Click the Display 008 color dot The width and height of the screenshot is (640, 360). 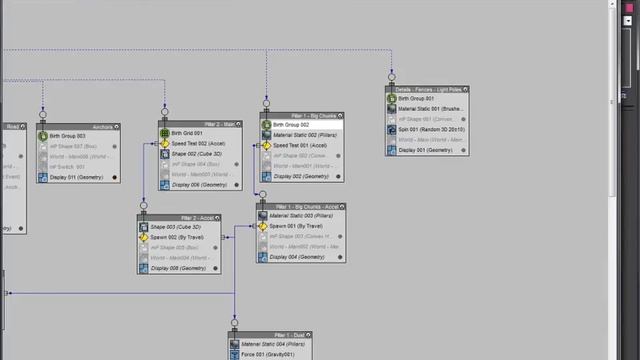tap(216, 269)
